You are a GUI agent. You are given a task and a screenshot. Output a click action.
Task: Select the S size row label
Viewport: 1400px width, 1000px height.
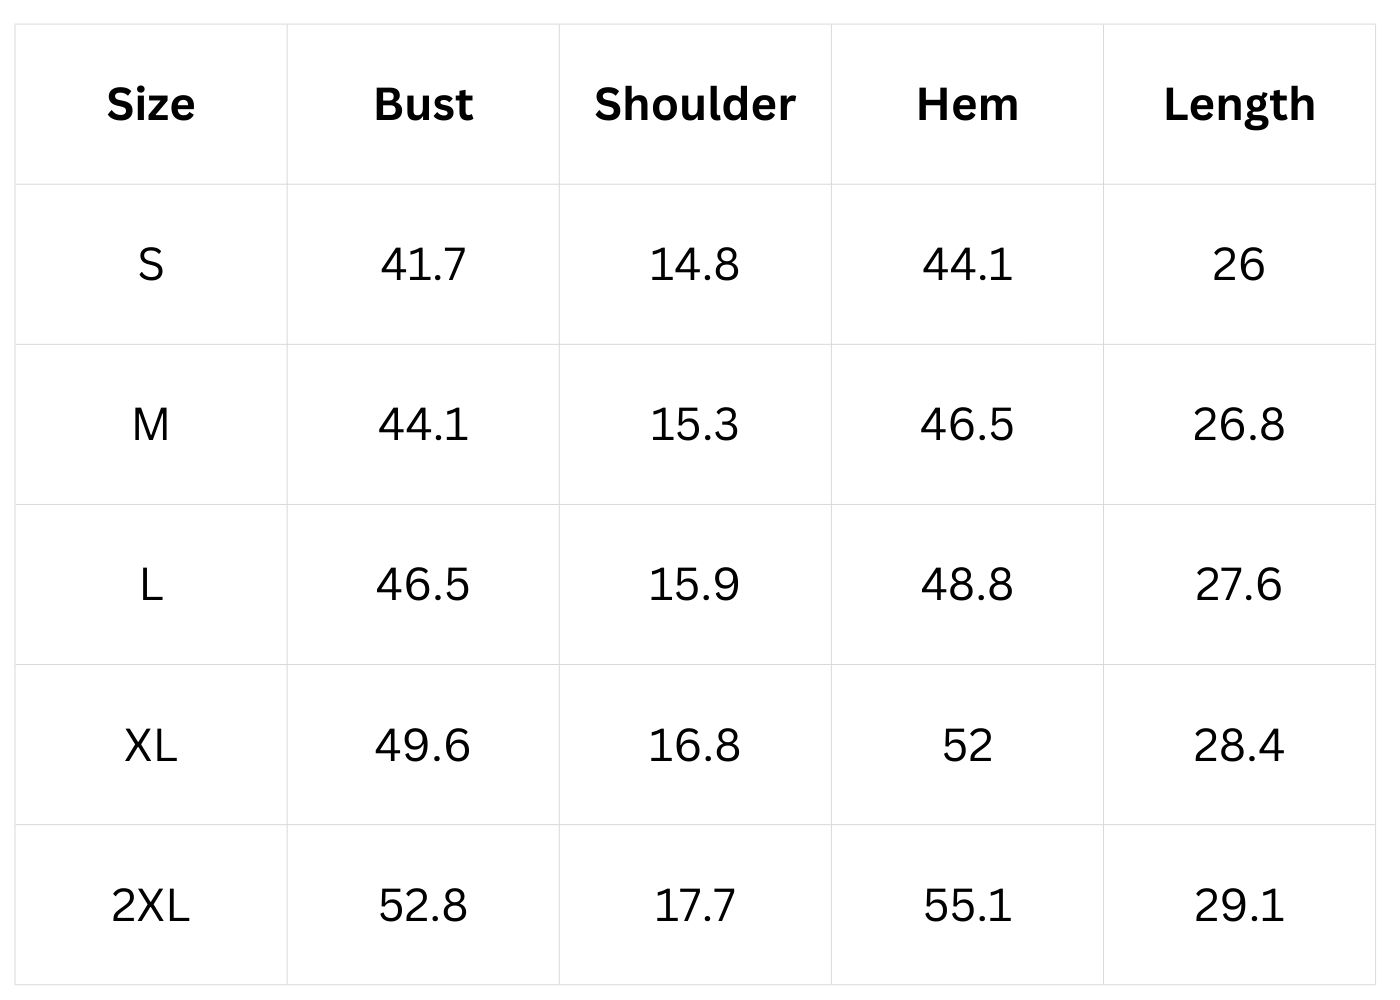pos(151,265)
